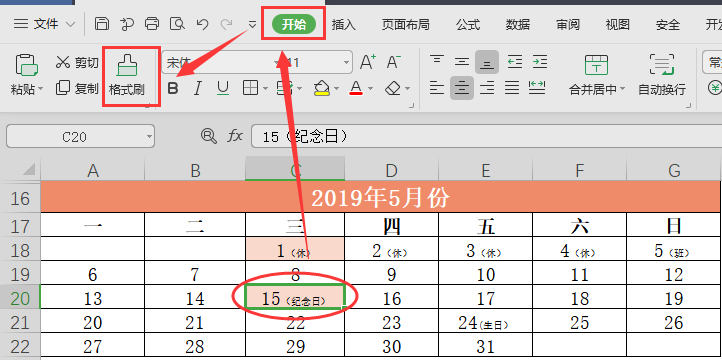Align text to top of cell
722x360 pixels.
point(437,62)
